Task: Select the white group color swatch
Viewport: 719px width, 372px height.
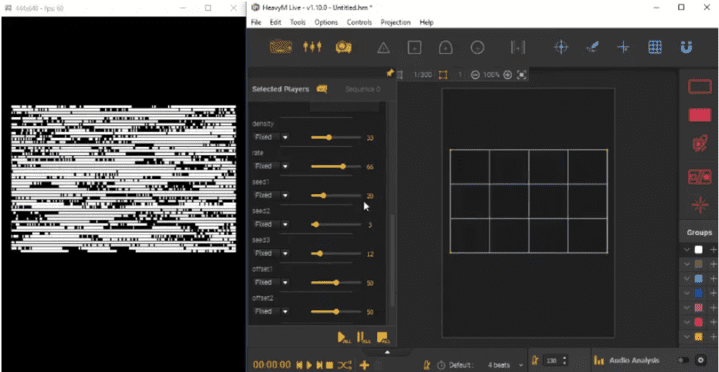Action: click(x=698, y=250)
